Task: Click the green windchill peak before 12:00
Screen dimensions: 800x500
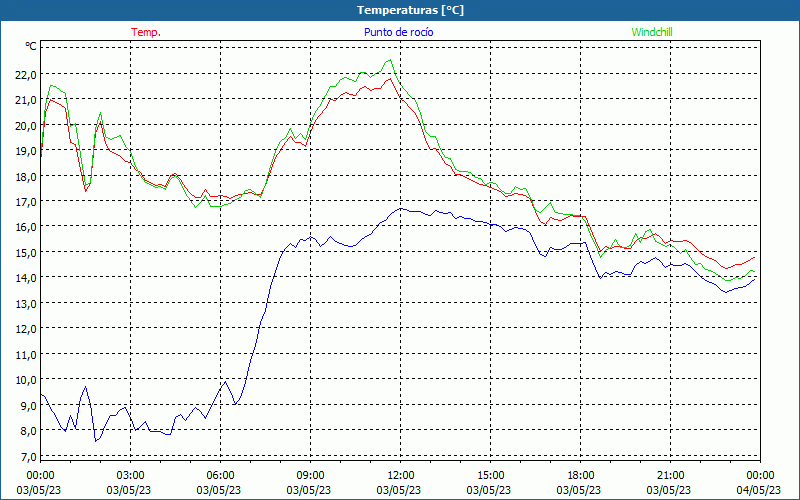Action: coord(390,60)
